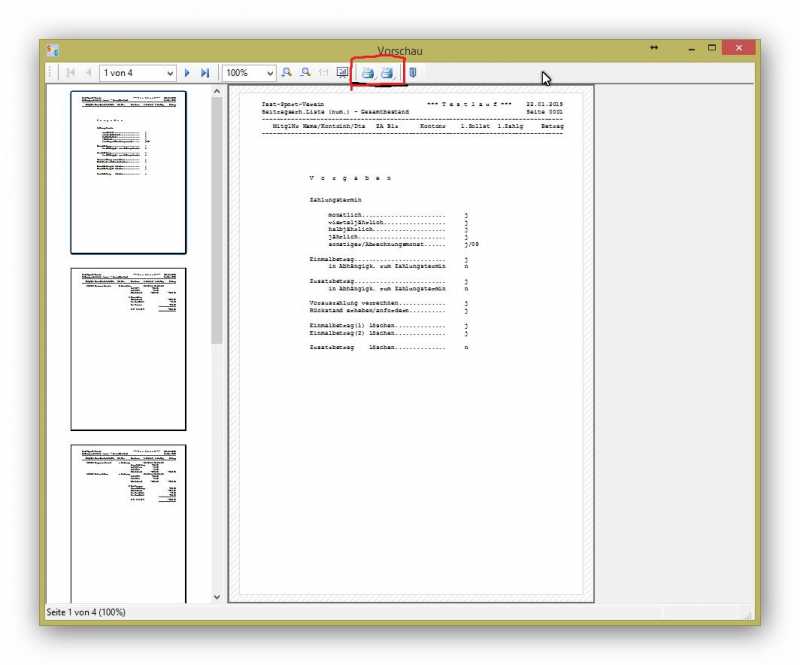Screen dimensions: 800x665
Task: Maximize the Vorschau window
Action: (712, 48)
